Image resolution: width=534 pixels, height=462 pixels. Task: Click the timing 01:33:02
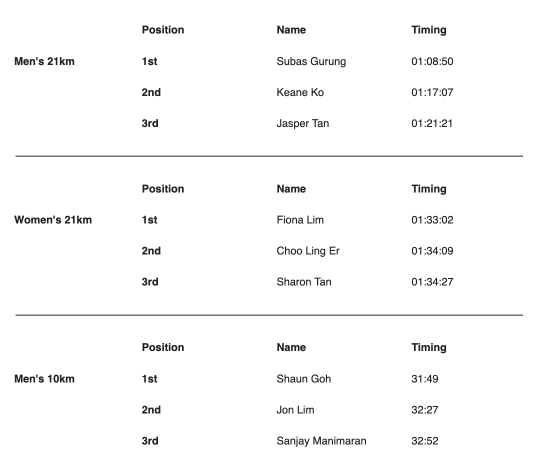coord(432,220)
